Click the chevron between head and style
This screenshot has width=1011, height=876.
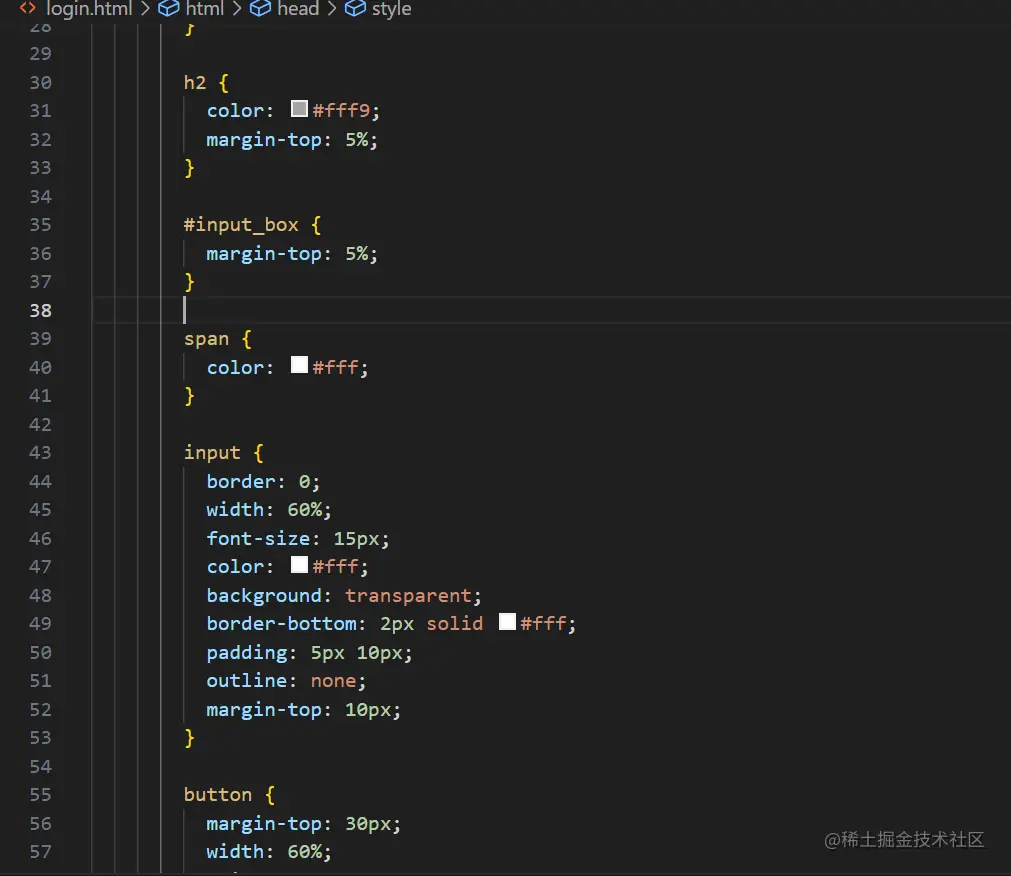331,8
